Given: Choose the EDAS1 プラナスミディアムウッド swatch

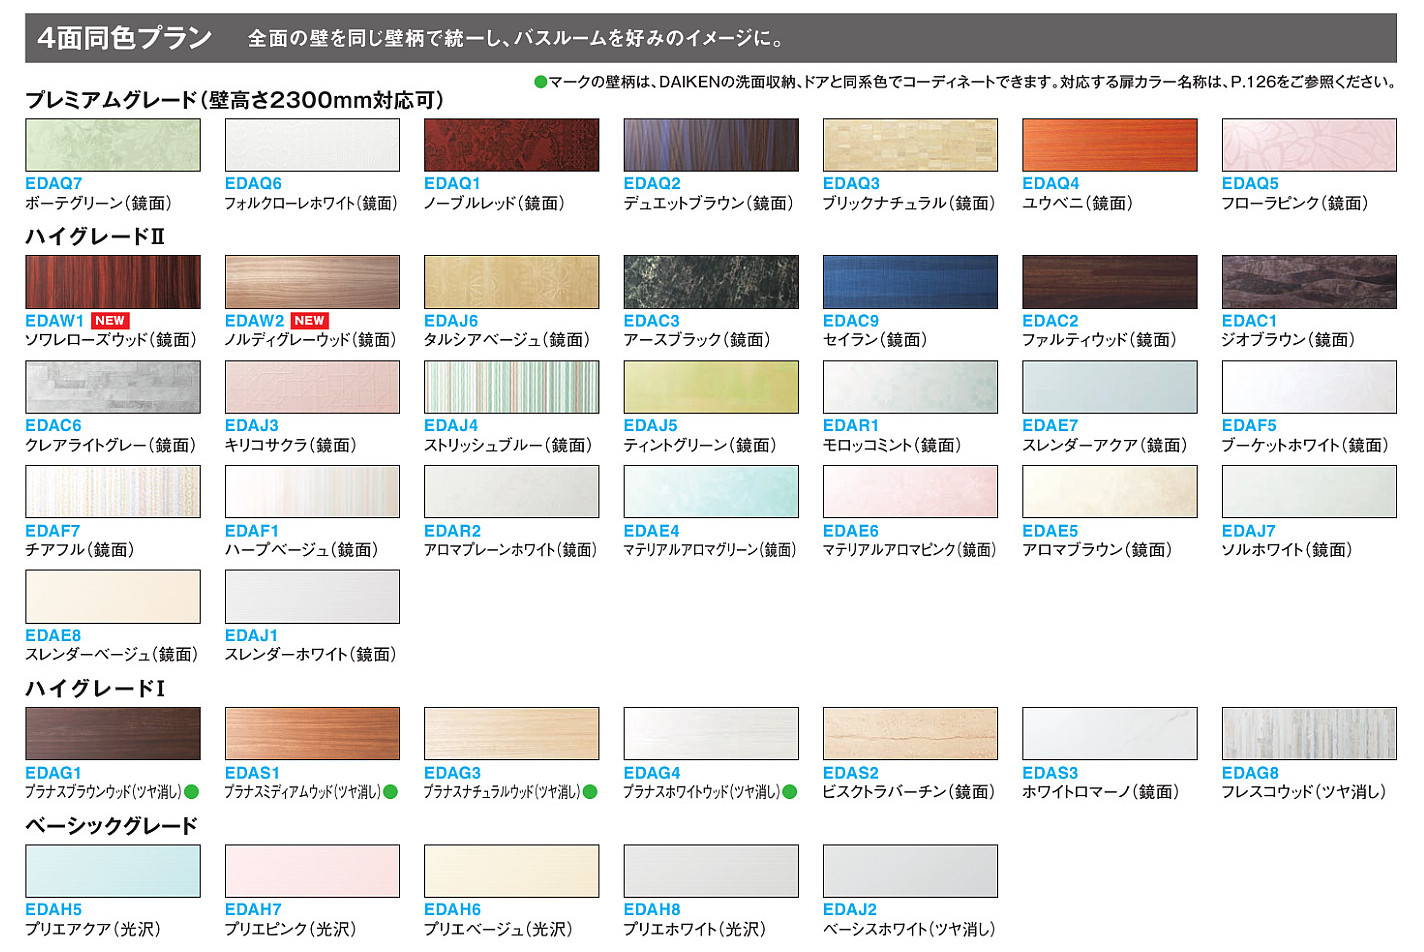Looking at the screenshot, I should point(312,734).
